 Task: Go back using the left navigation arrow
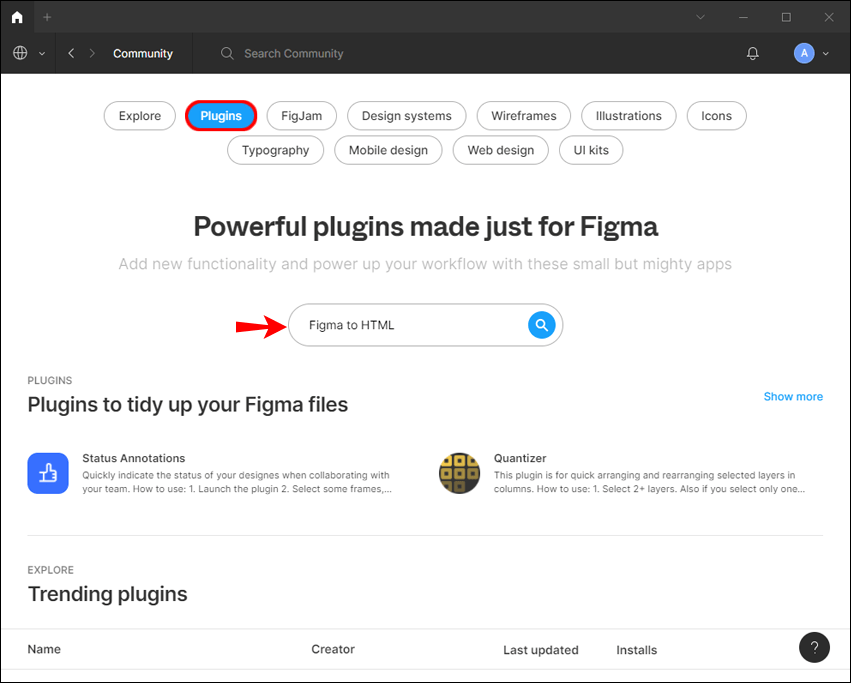pyautogui.click(x=70, y=53)
